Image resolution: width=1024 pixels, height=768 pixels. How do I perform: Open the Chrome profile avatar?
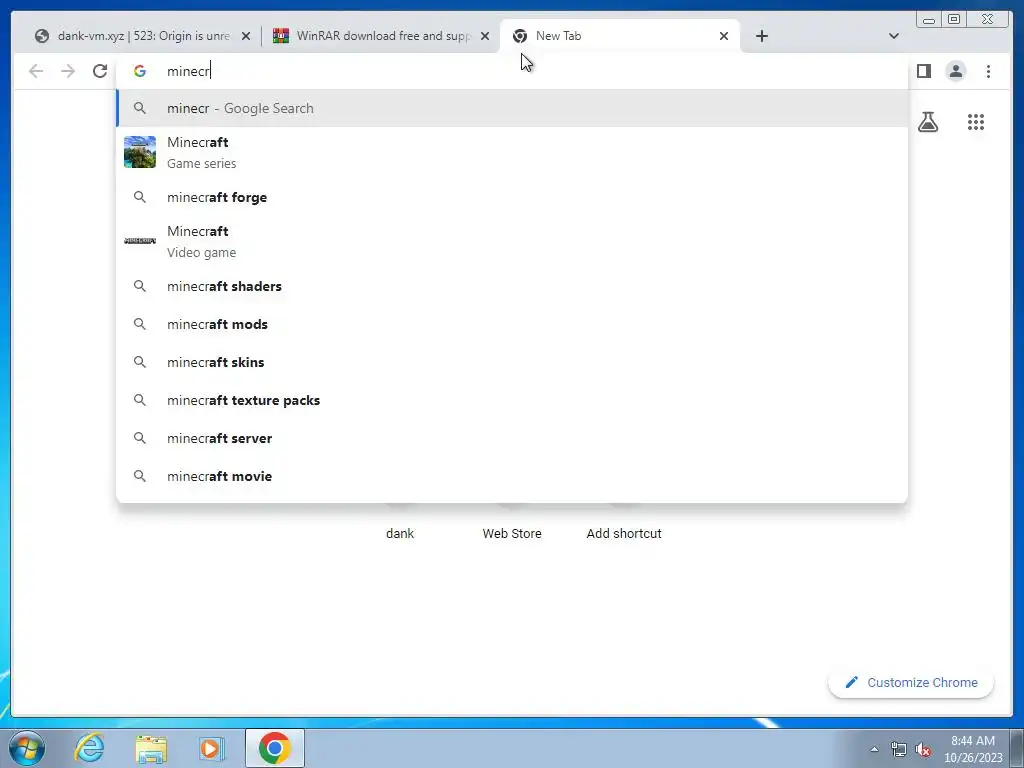[955, 71]
